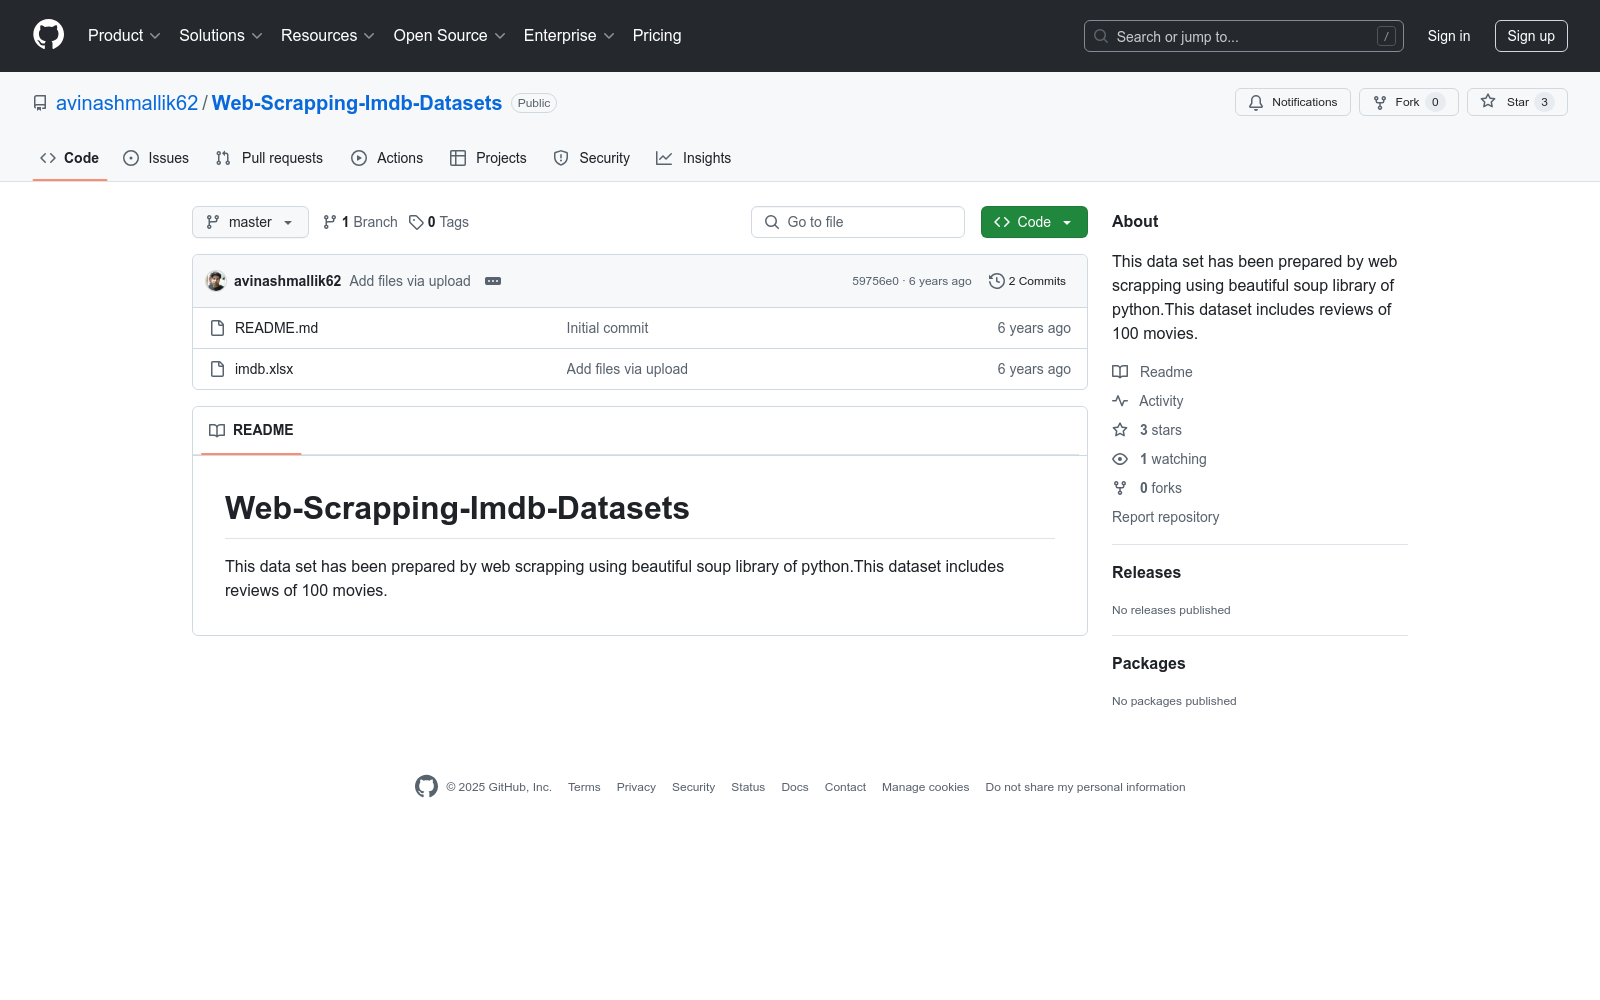Open the Terms link in footer
This screenshot has height=1000, width=1600.
(x=584, y=787)
